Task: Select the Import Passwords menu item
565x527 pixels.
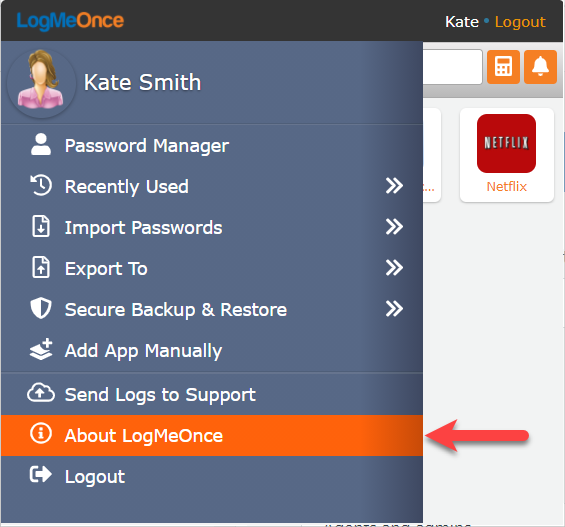Action: [212, 227]
